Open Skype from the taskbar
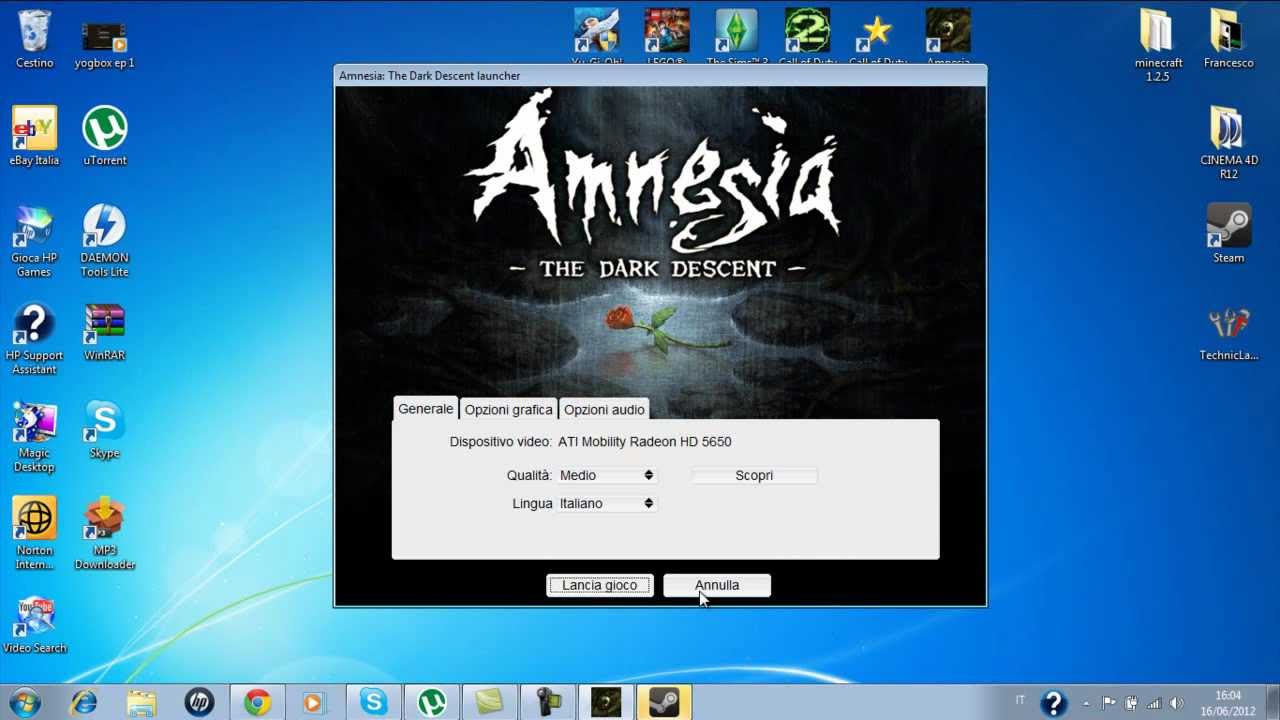Viewport: 1280px width, 720px height. tap(374, 703)
